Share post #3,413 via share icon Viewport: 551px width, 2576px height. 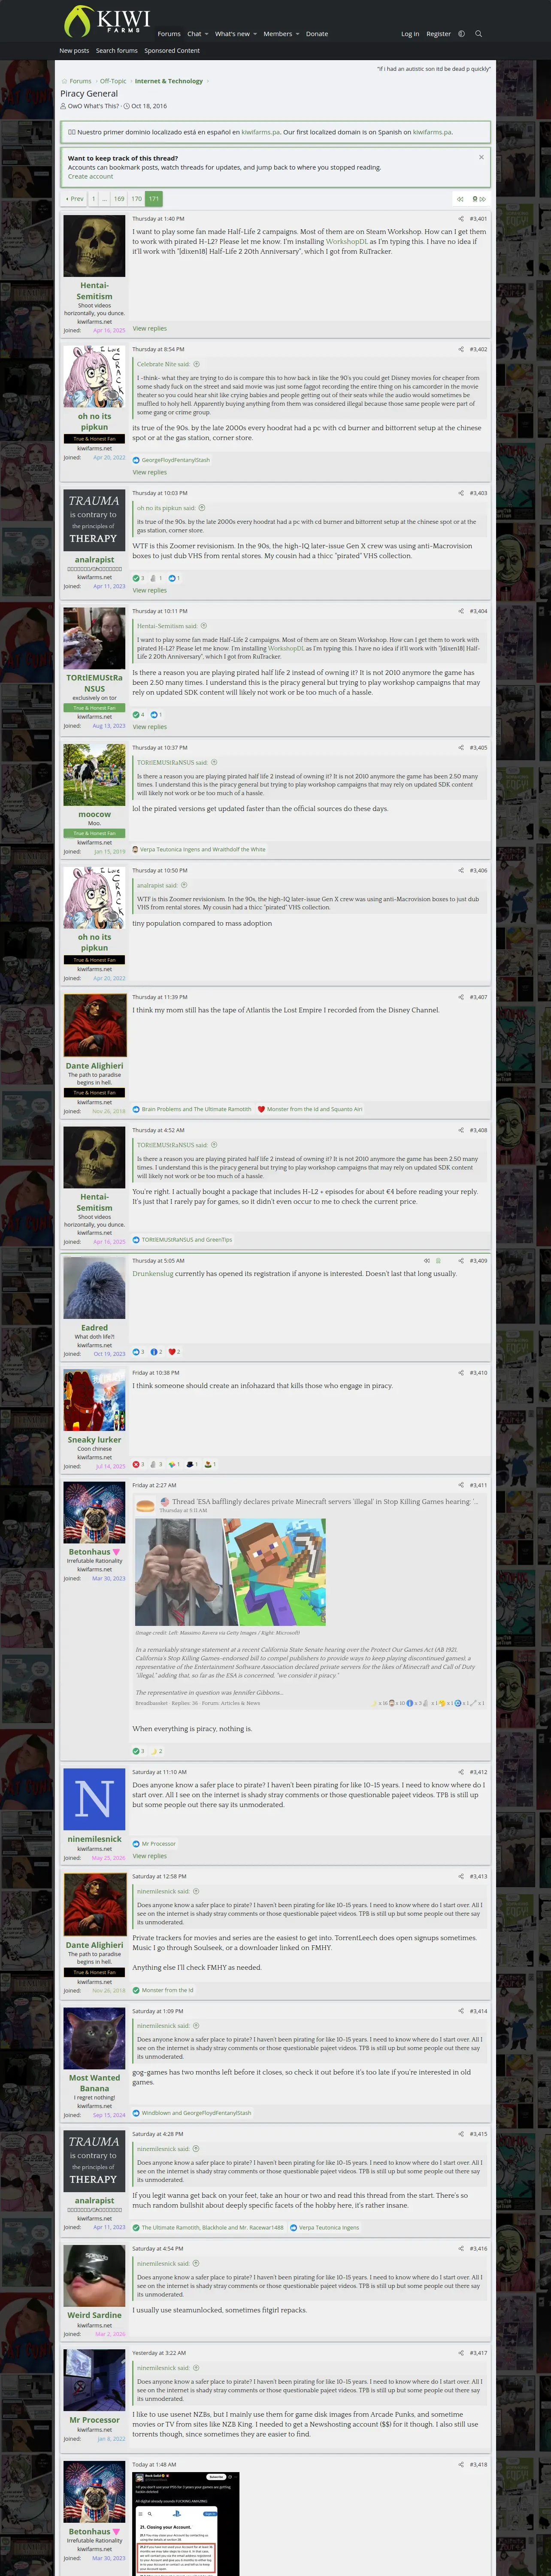coord(461,1877)
